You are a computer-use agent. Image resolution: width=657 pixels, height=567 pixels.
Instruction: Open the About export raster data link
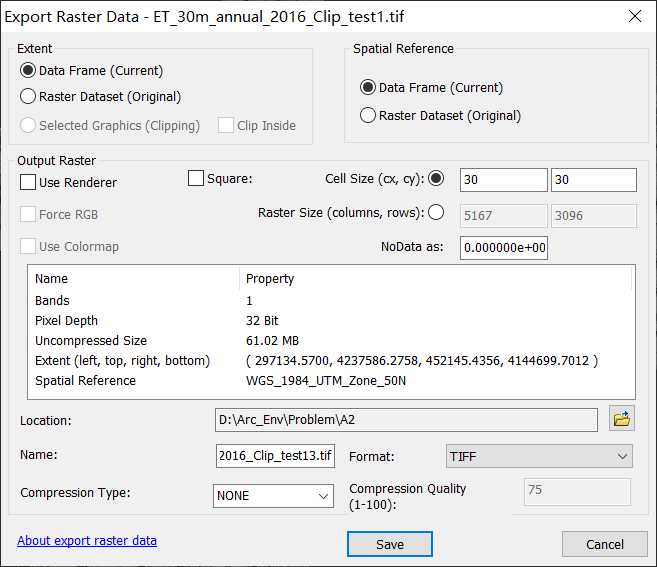tap(87, 541)
